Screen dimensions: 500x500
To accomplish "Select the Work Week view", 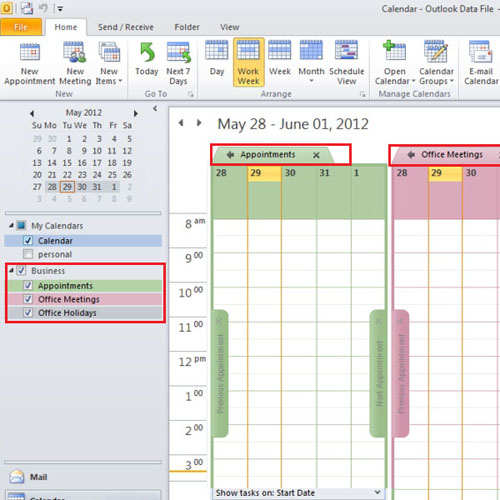I will click(248, 62).
